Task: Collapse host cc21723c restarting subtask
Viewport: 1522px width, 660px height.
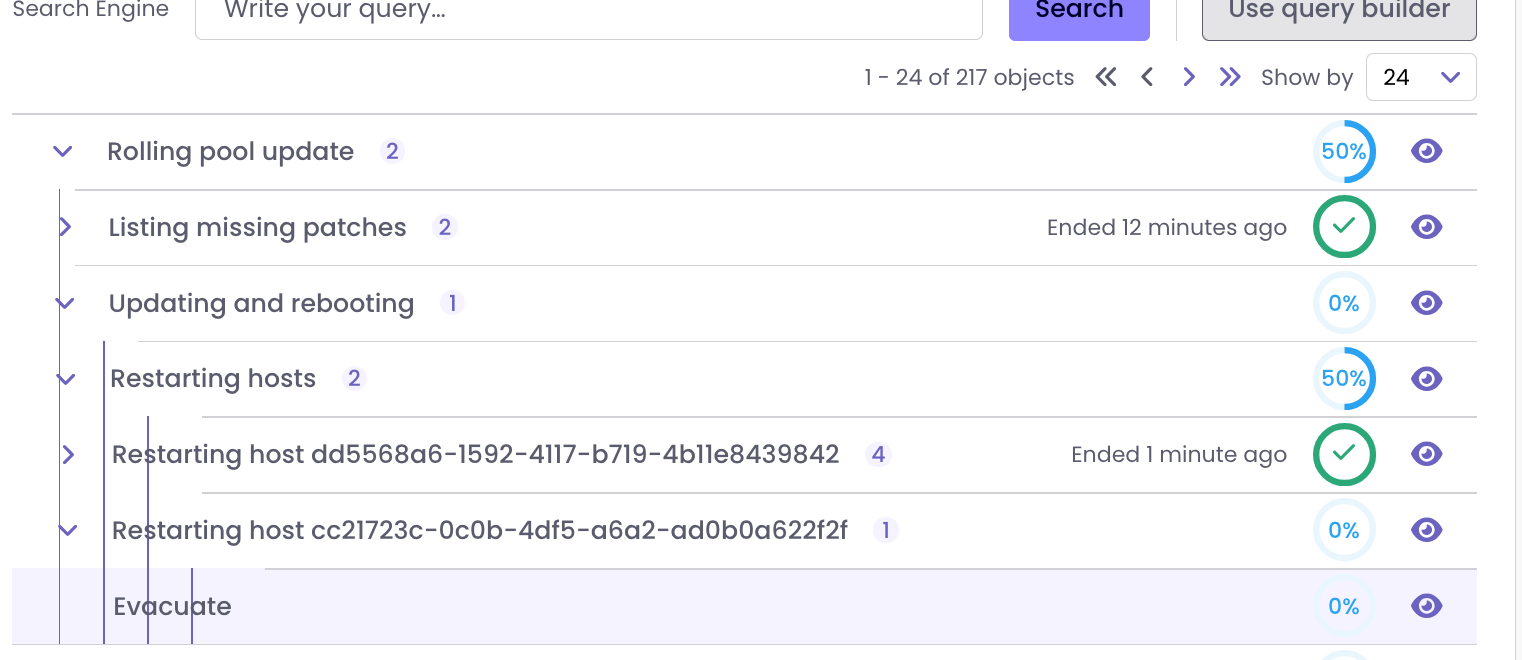Action: (67, 530)
